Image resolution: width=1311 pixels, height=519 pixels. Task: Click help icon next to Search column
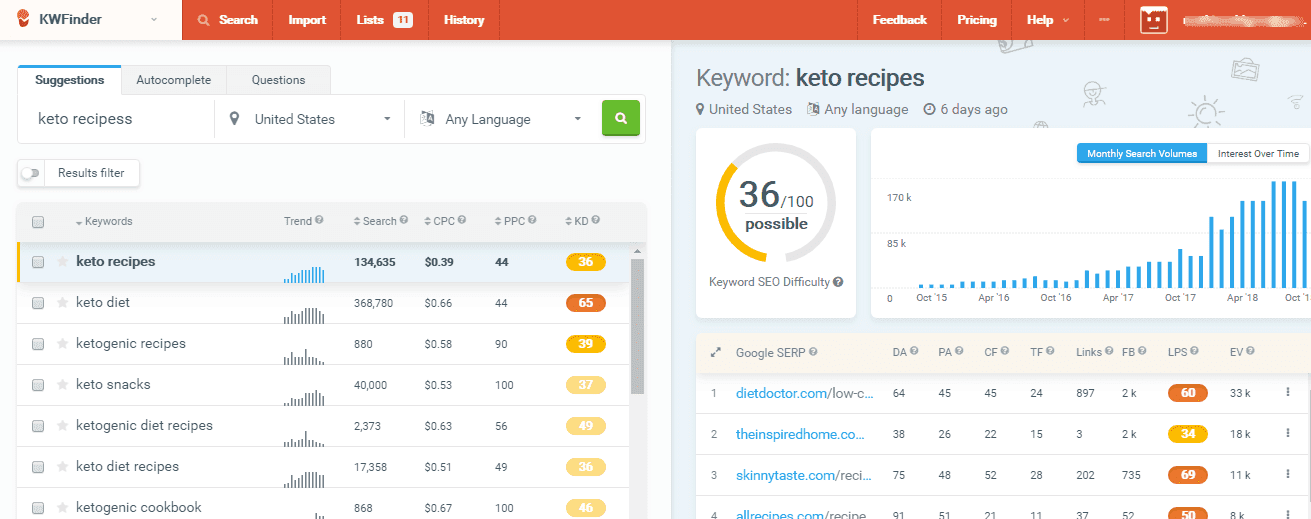coord(404,221)
